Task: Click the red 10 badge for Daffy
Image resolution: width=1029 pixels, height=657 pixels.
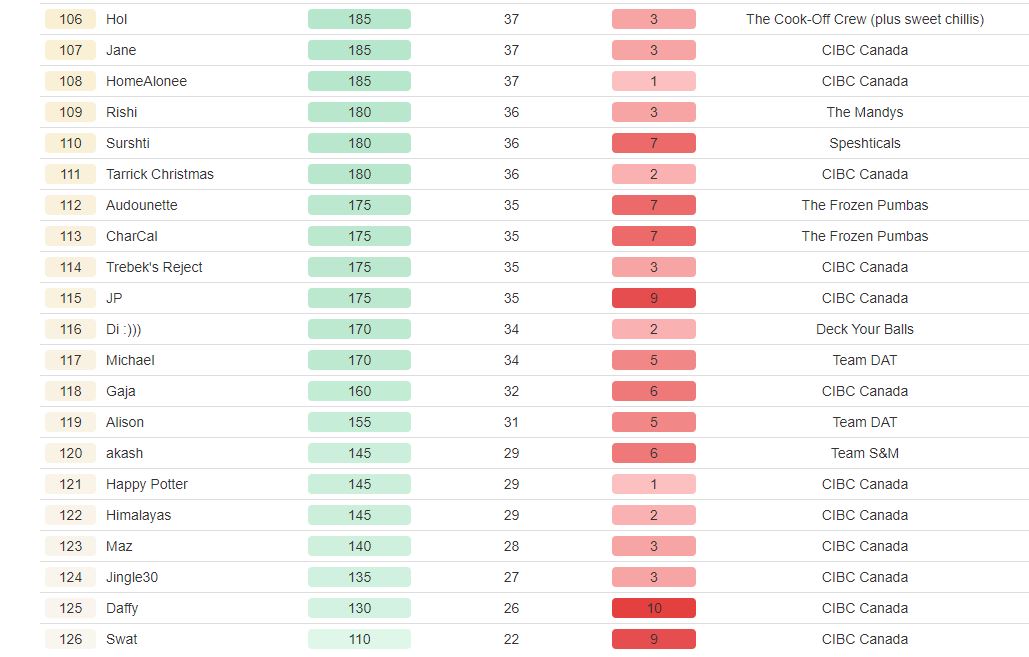Action: [654, 608]
